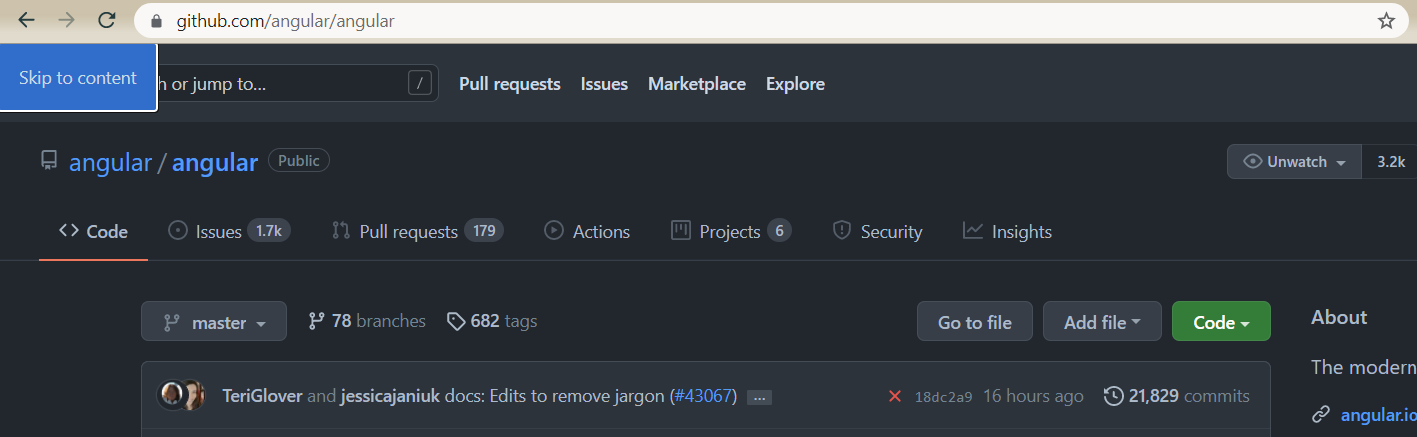Open the angular repository name link
The image size is (1417, 437).
(x=215, y=162)
